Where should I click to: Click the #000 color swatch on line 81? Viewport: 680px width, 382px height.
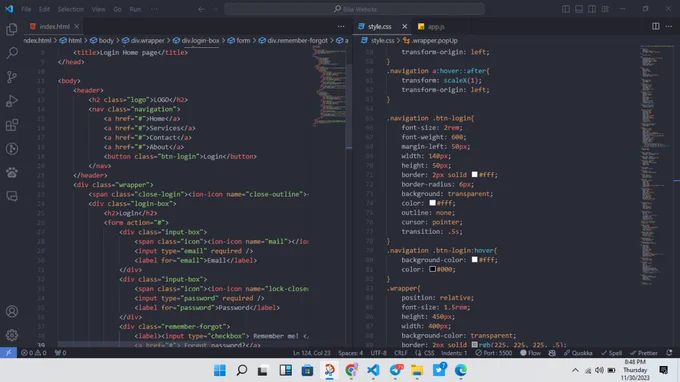pyautogui.click(x=432, y=269)
